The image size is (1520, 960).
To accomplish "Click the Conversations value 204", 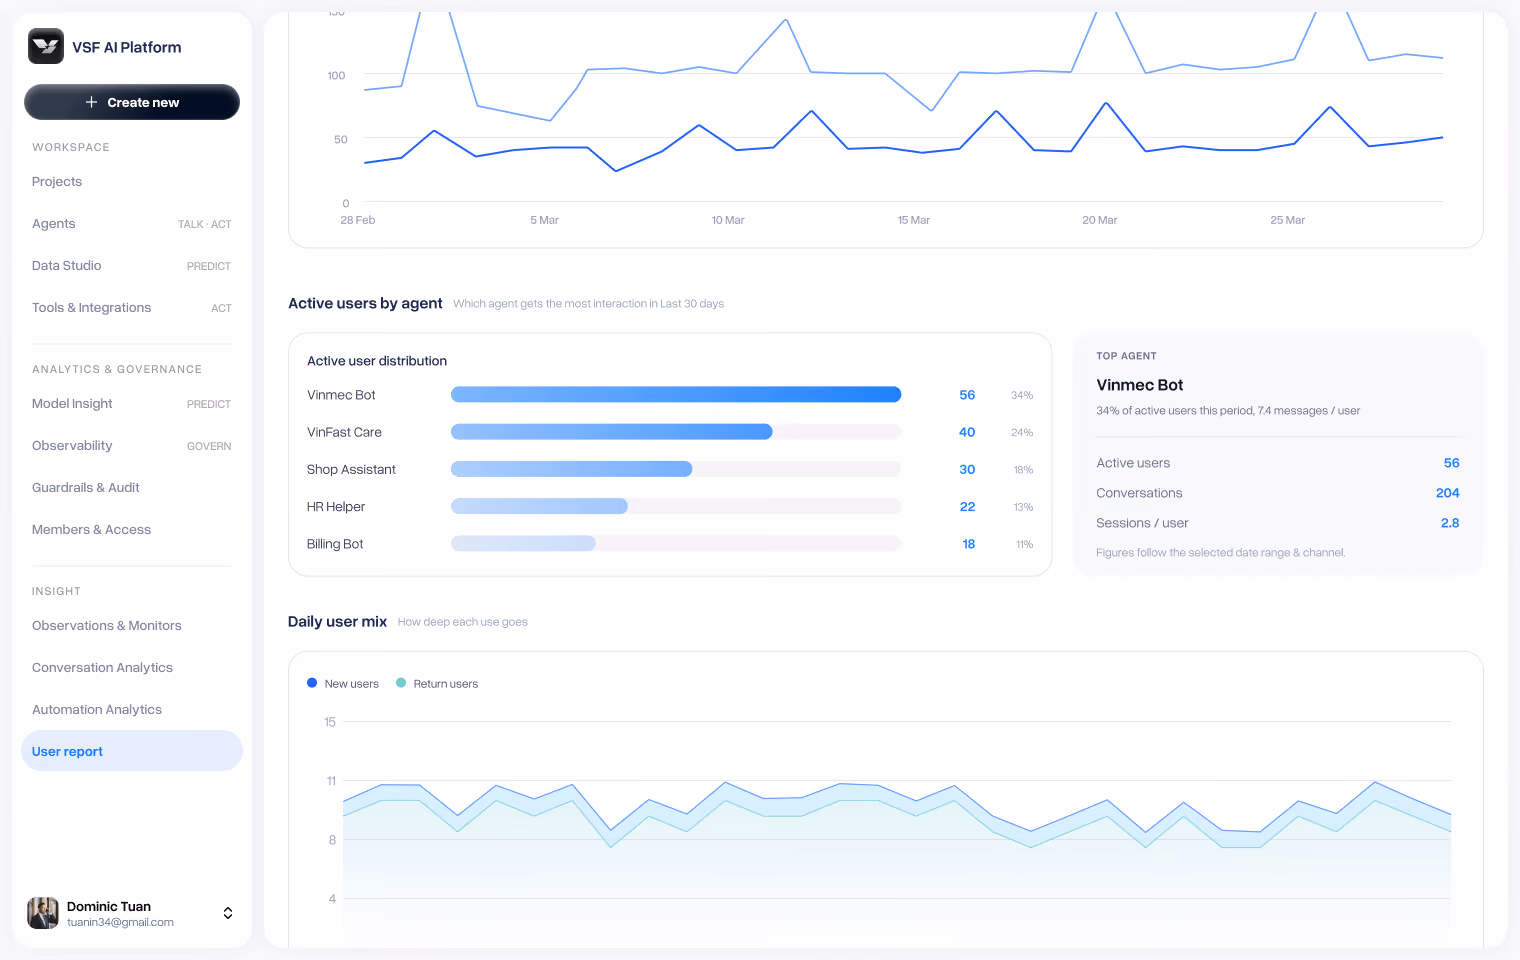I will coord(1448,493).
